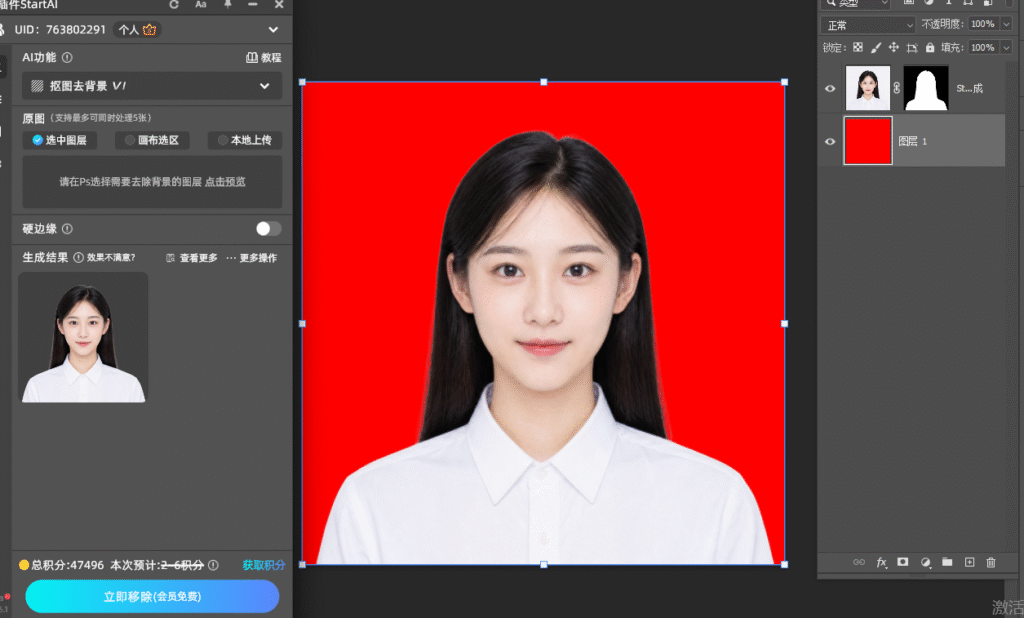
Task: Click the Aa font size icon
Action: (201, 5)
